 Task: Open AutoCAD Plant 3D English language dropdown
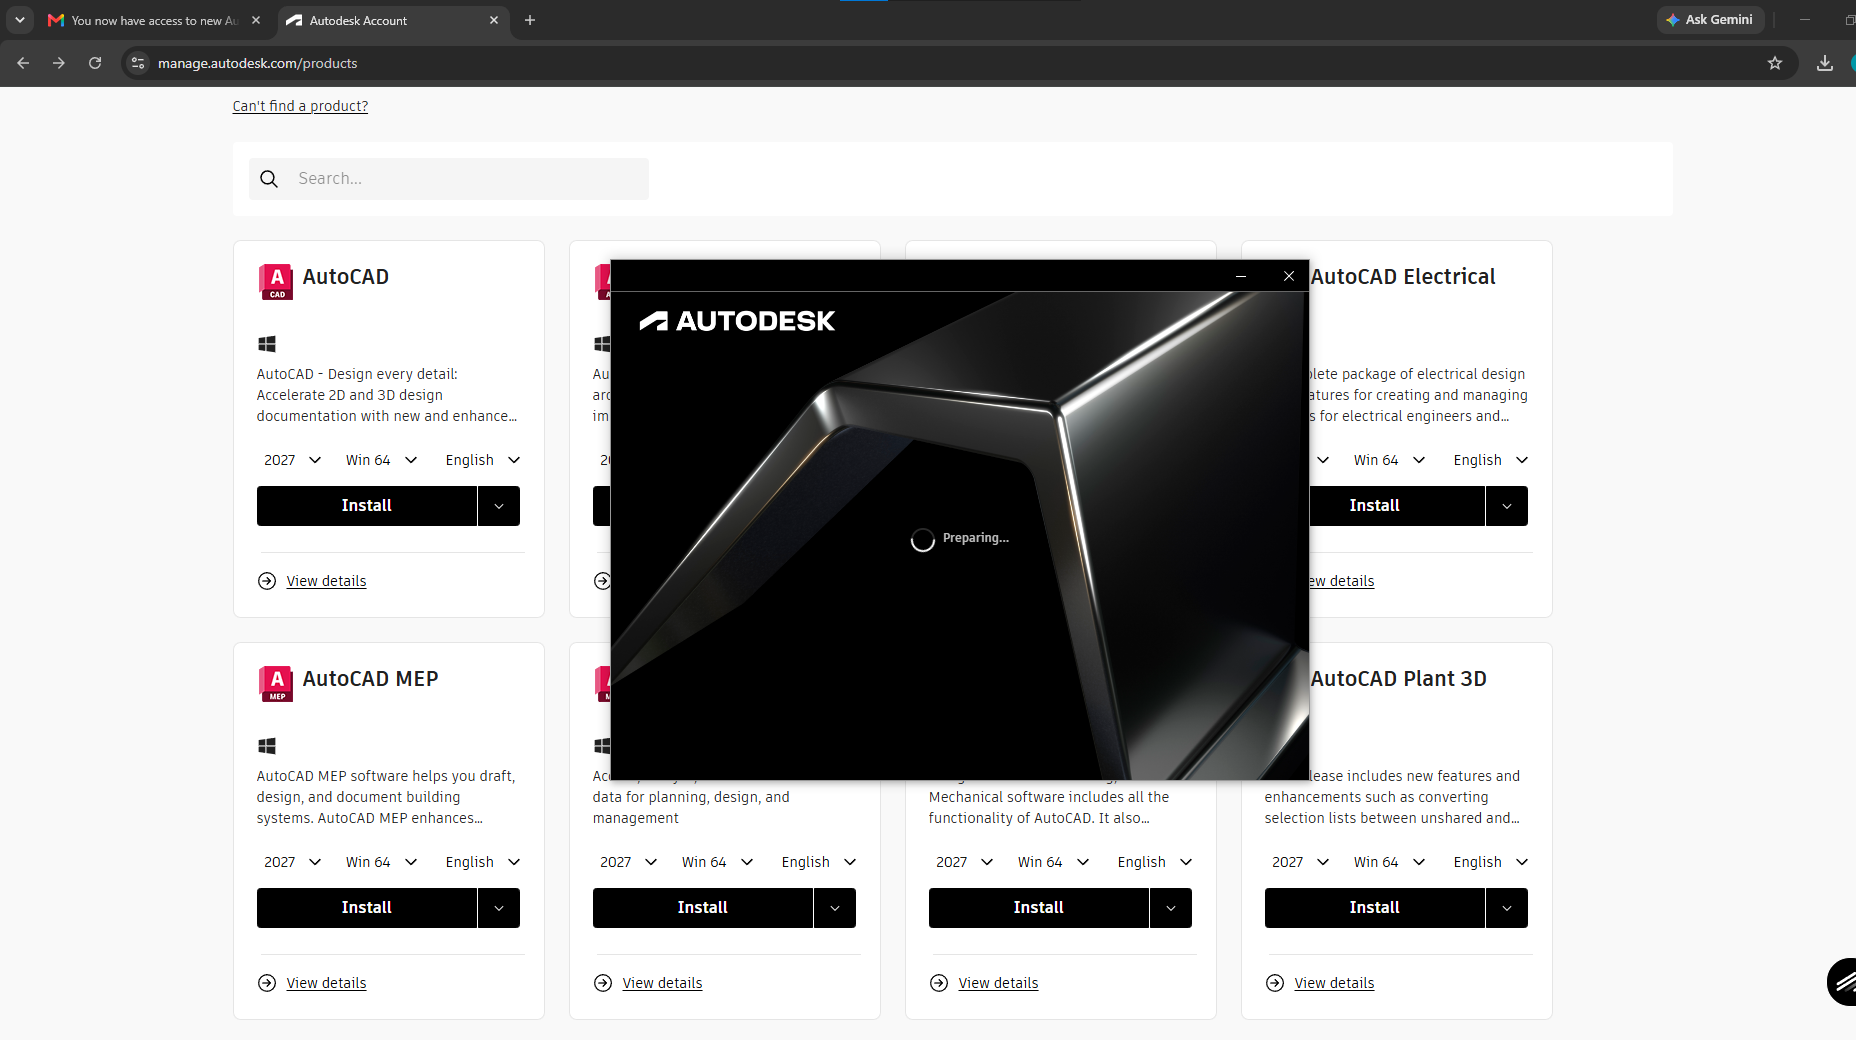(x=1491, y=862)
